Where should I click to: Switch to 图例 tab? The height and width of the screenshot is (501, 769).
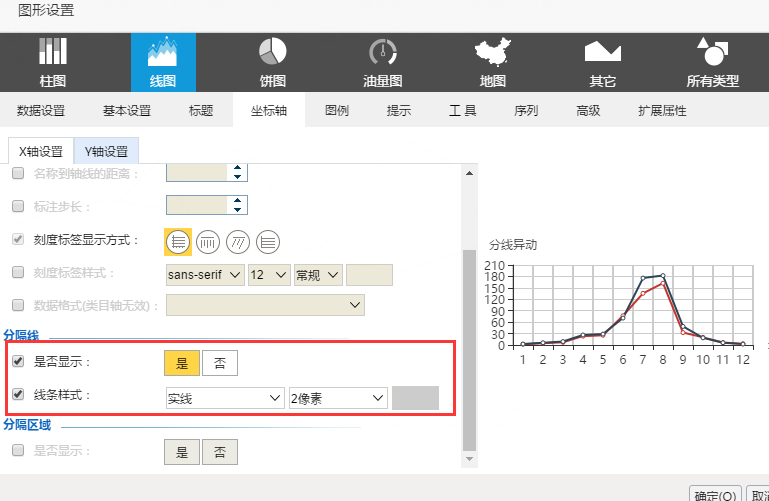coord(337,110)
